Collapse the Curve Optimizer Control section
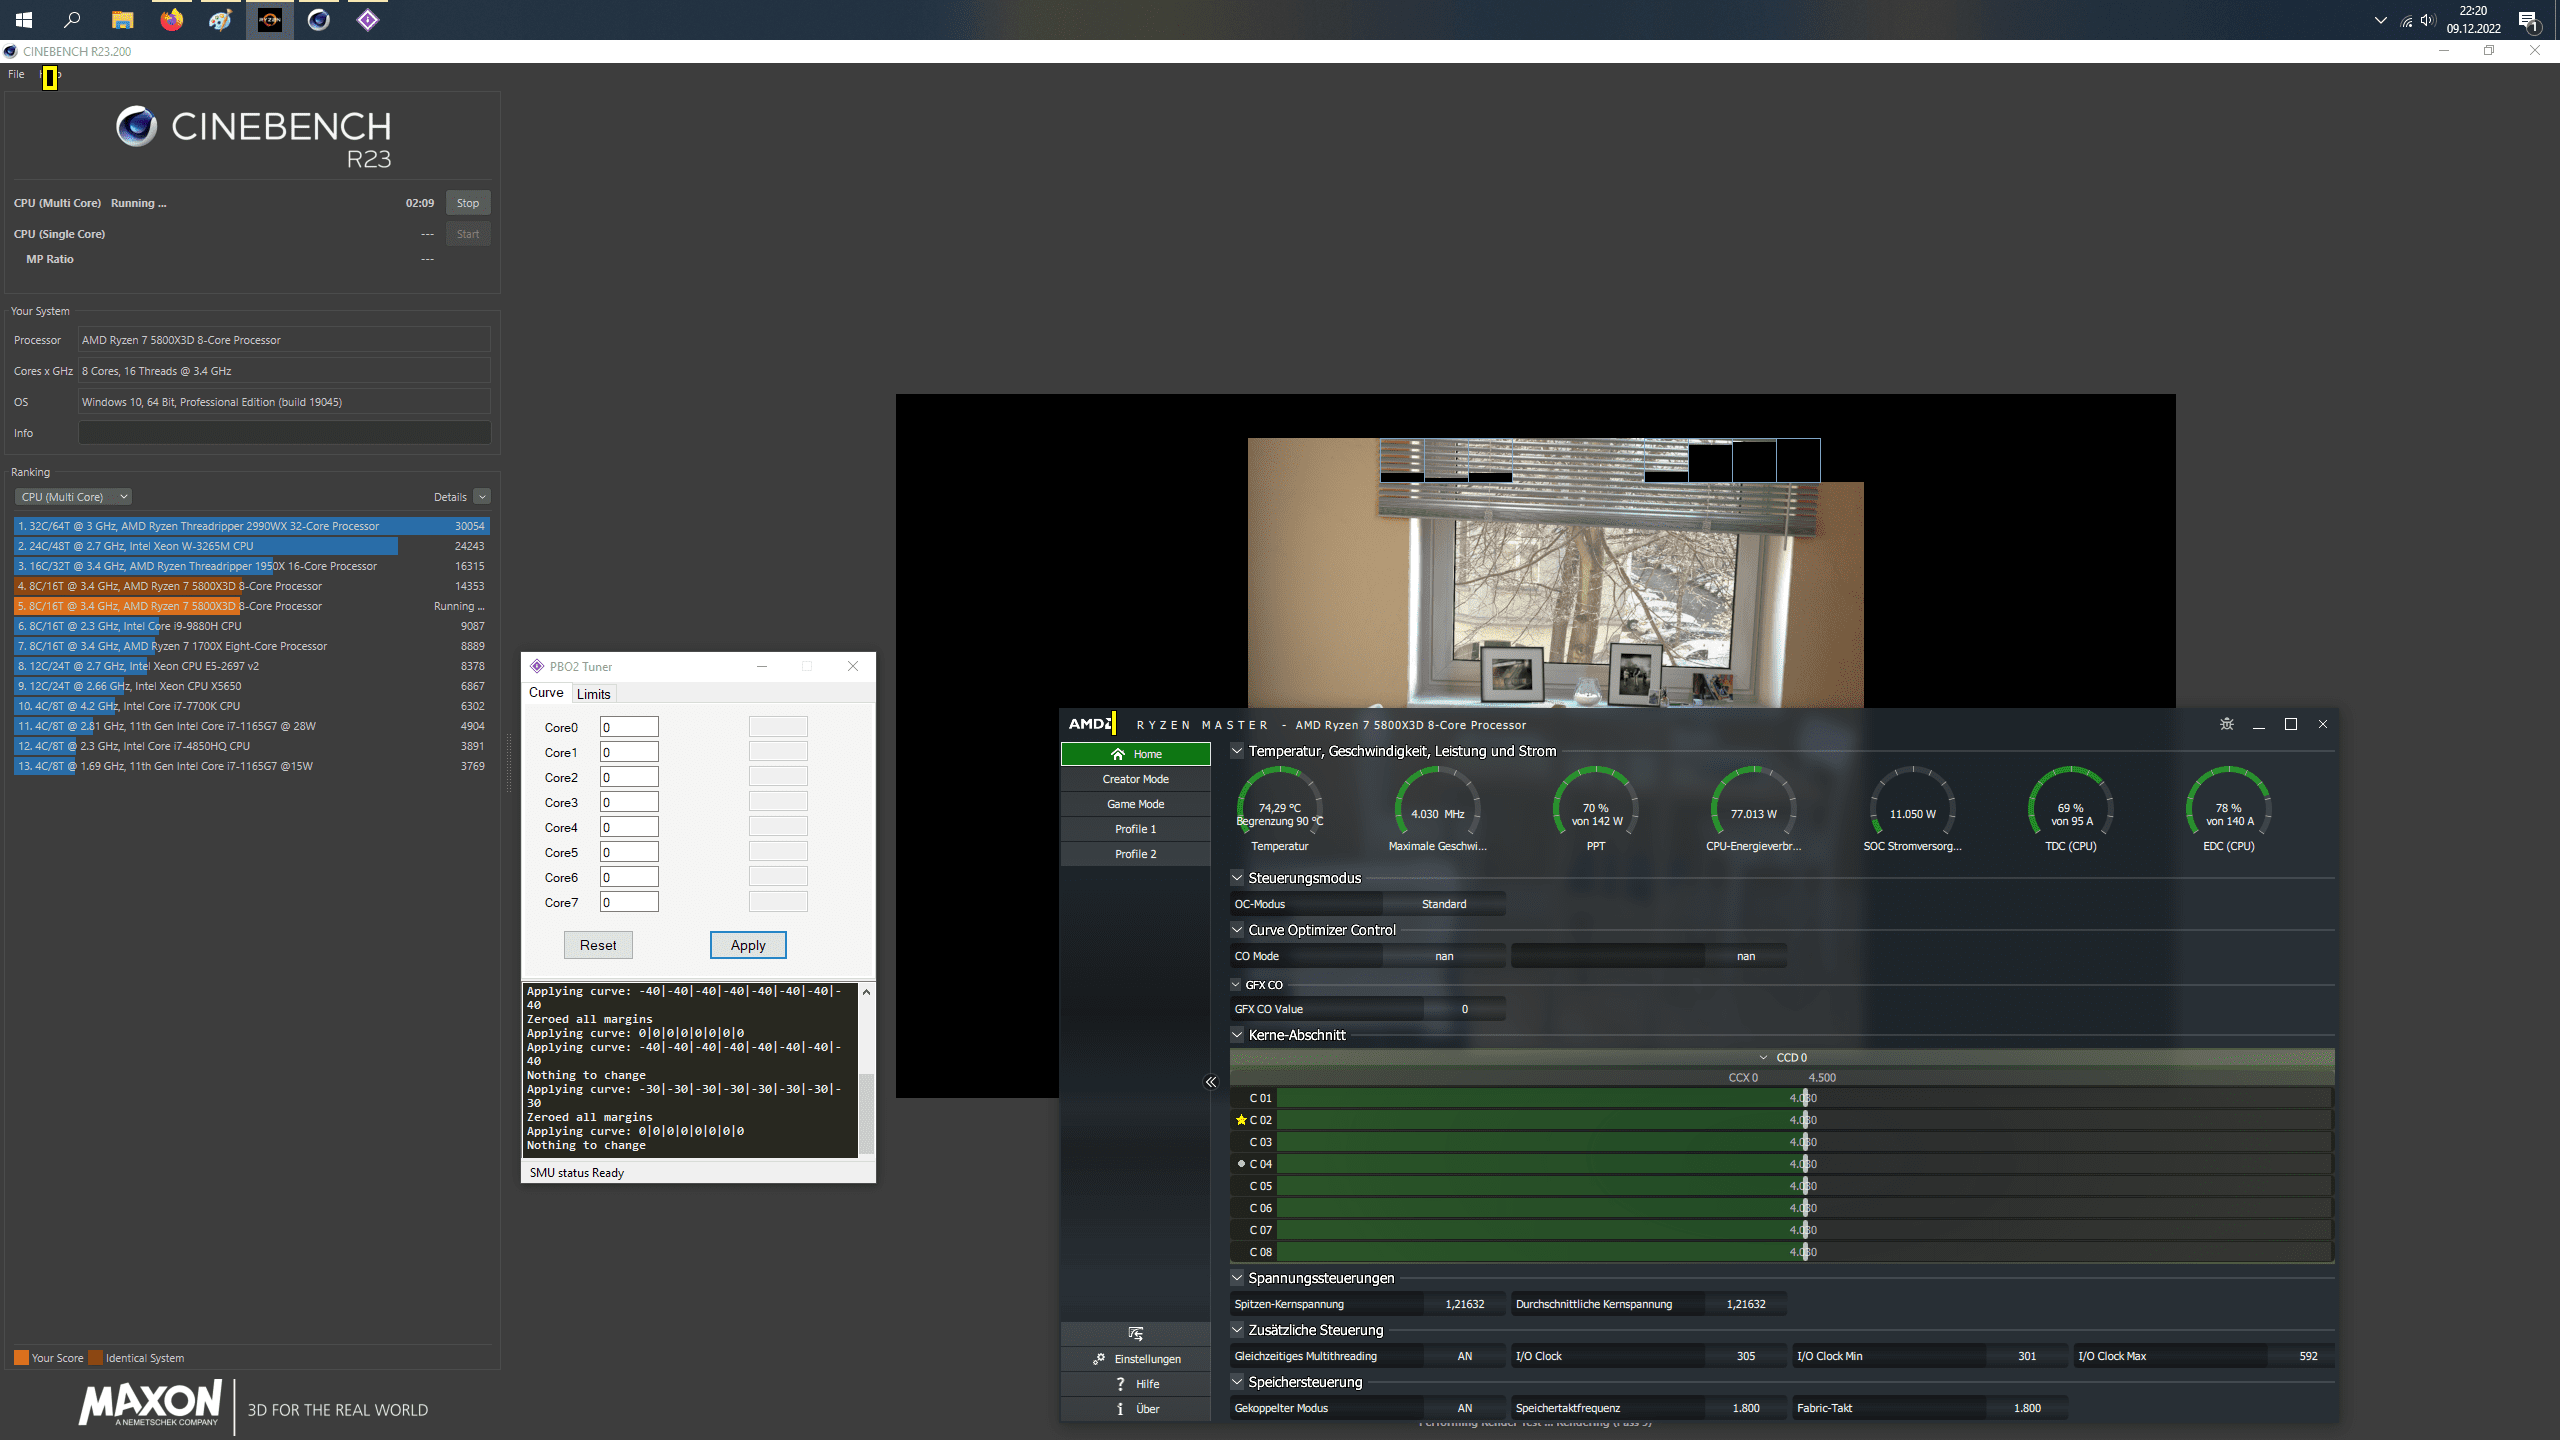This screenshot has width=2560, height=1440. tap(1237, 930)
